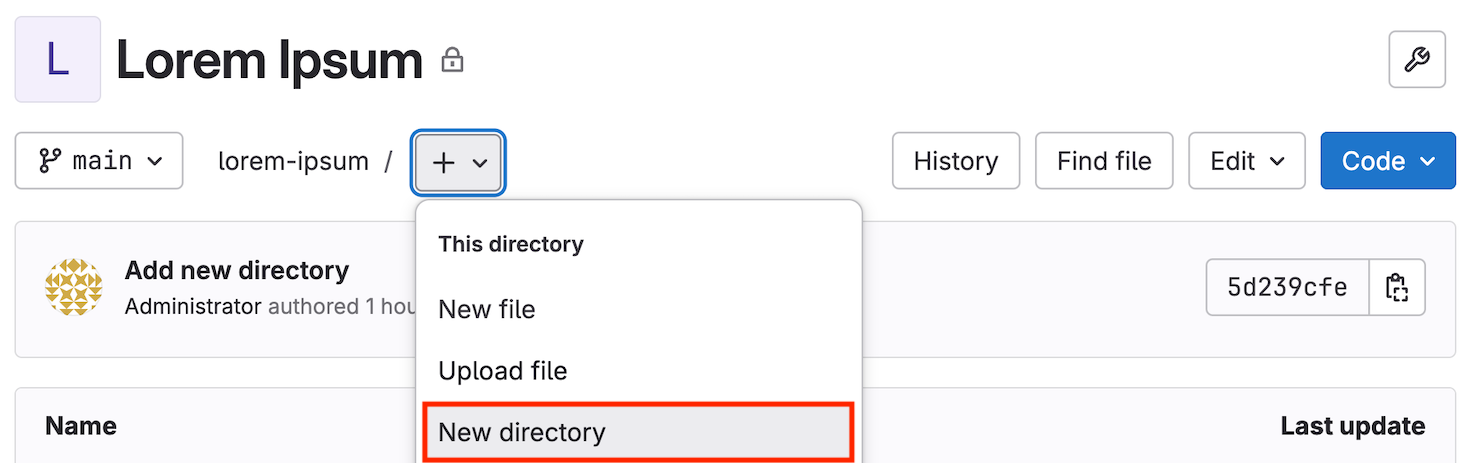Click the History button

click(x=955, y=161)
